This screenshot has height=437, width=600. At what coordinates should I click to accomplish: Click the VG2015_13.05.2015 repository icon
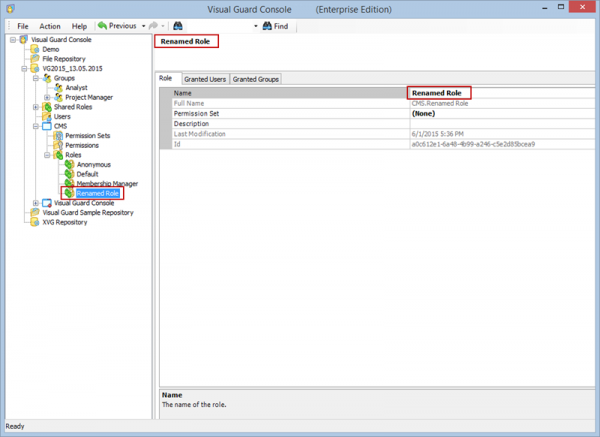35,68
